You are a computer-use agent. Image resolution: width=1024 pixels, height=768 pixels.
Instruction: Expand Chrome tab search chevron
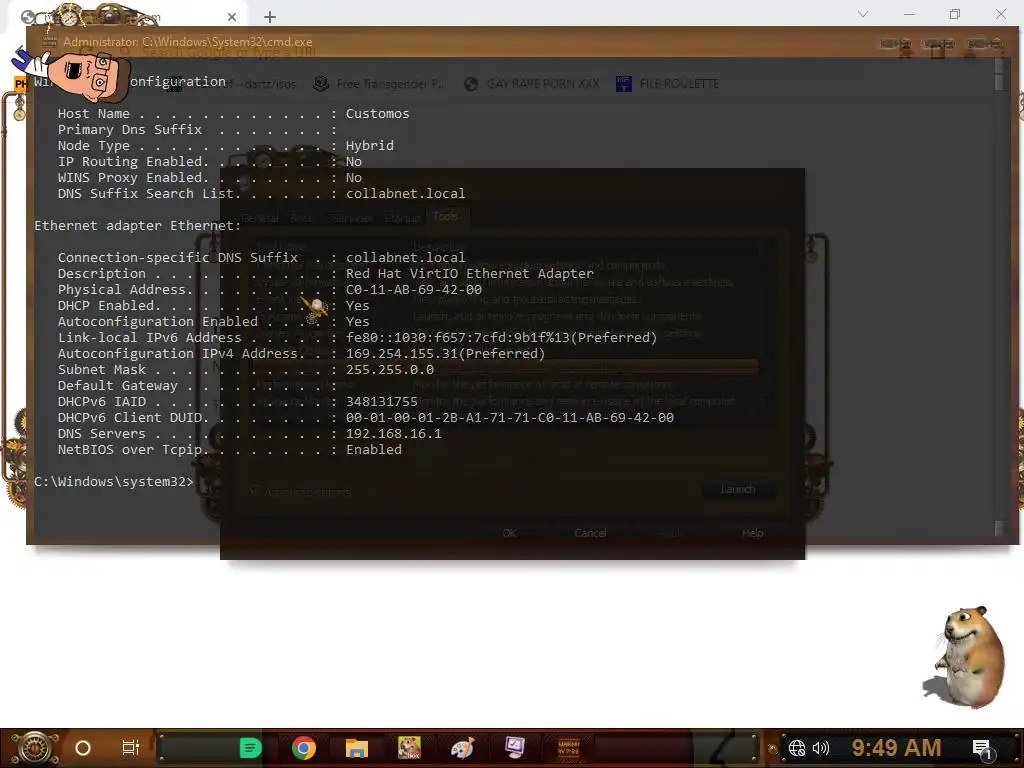point(863,14)
